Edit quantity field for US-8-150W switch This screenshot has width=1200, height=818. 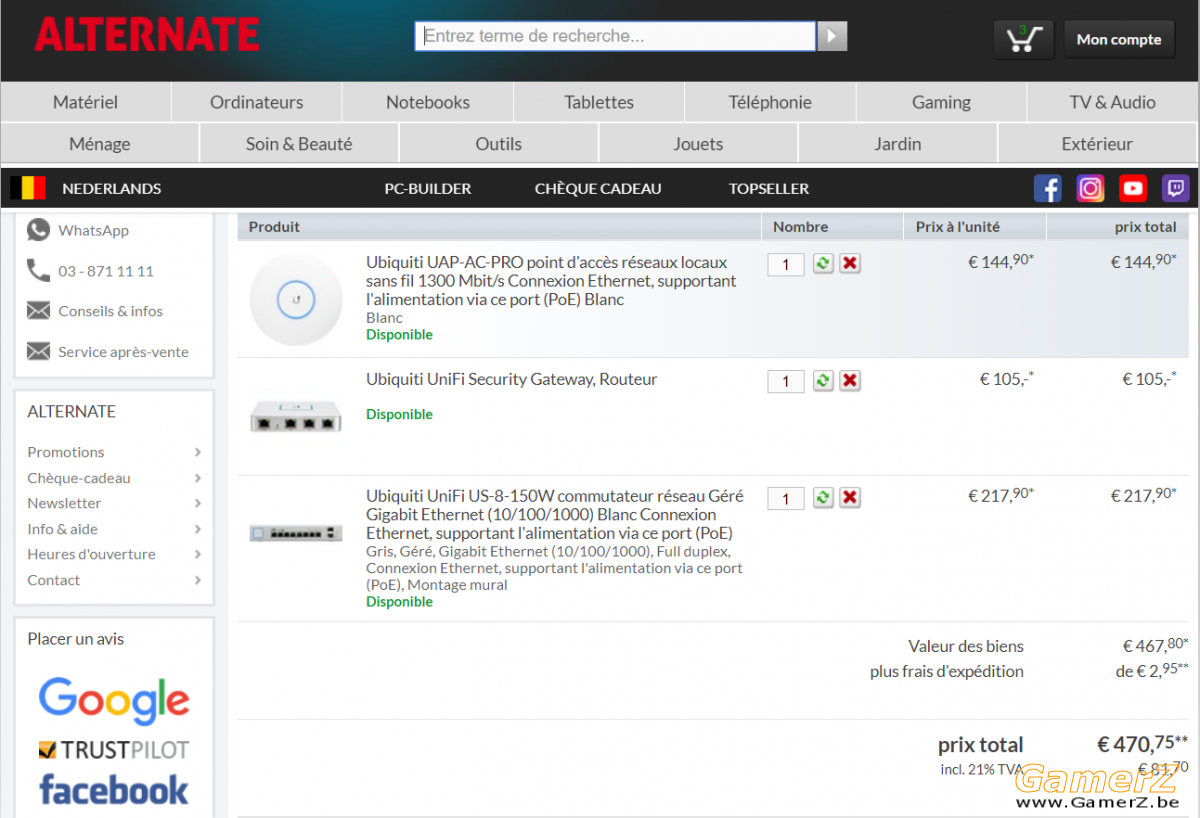(x=786, y=498)
